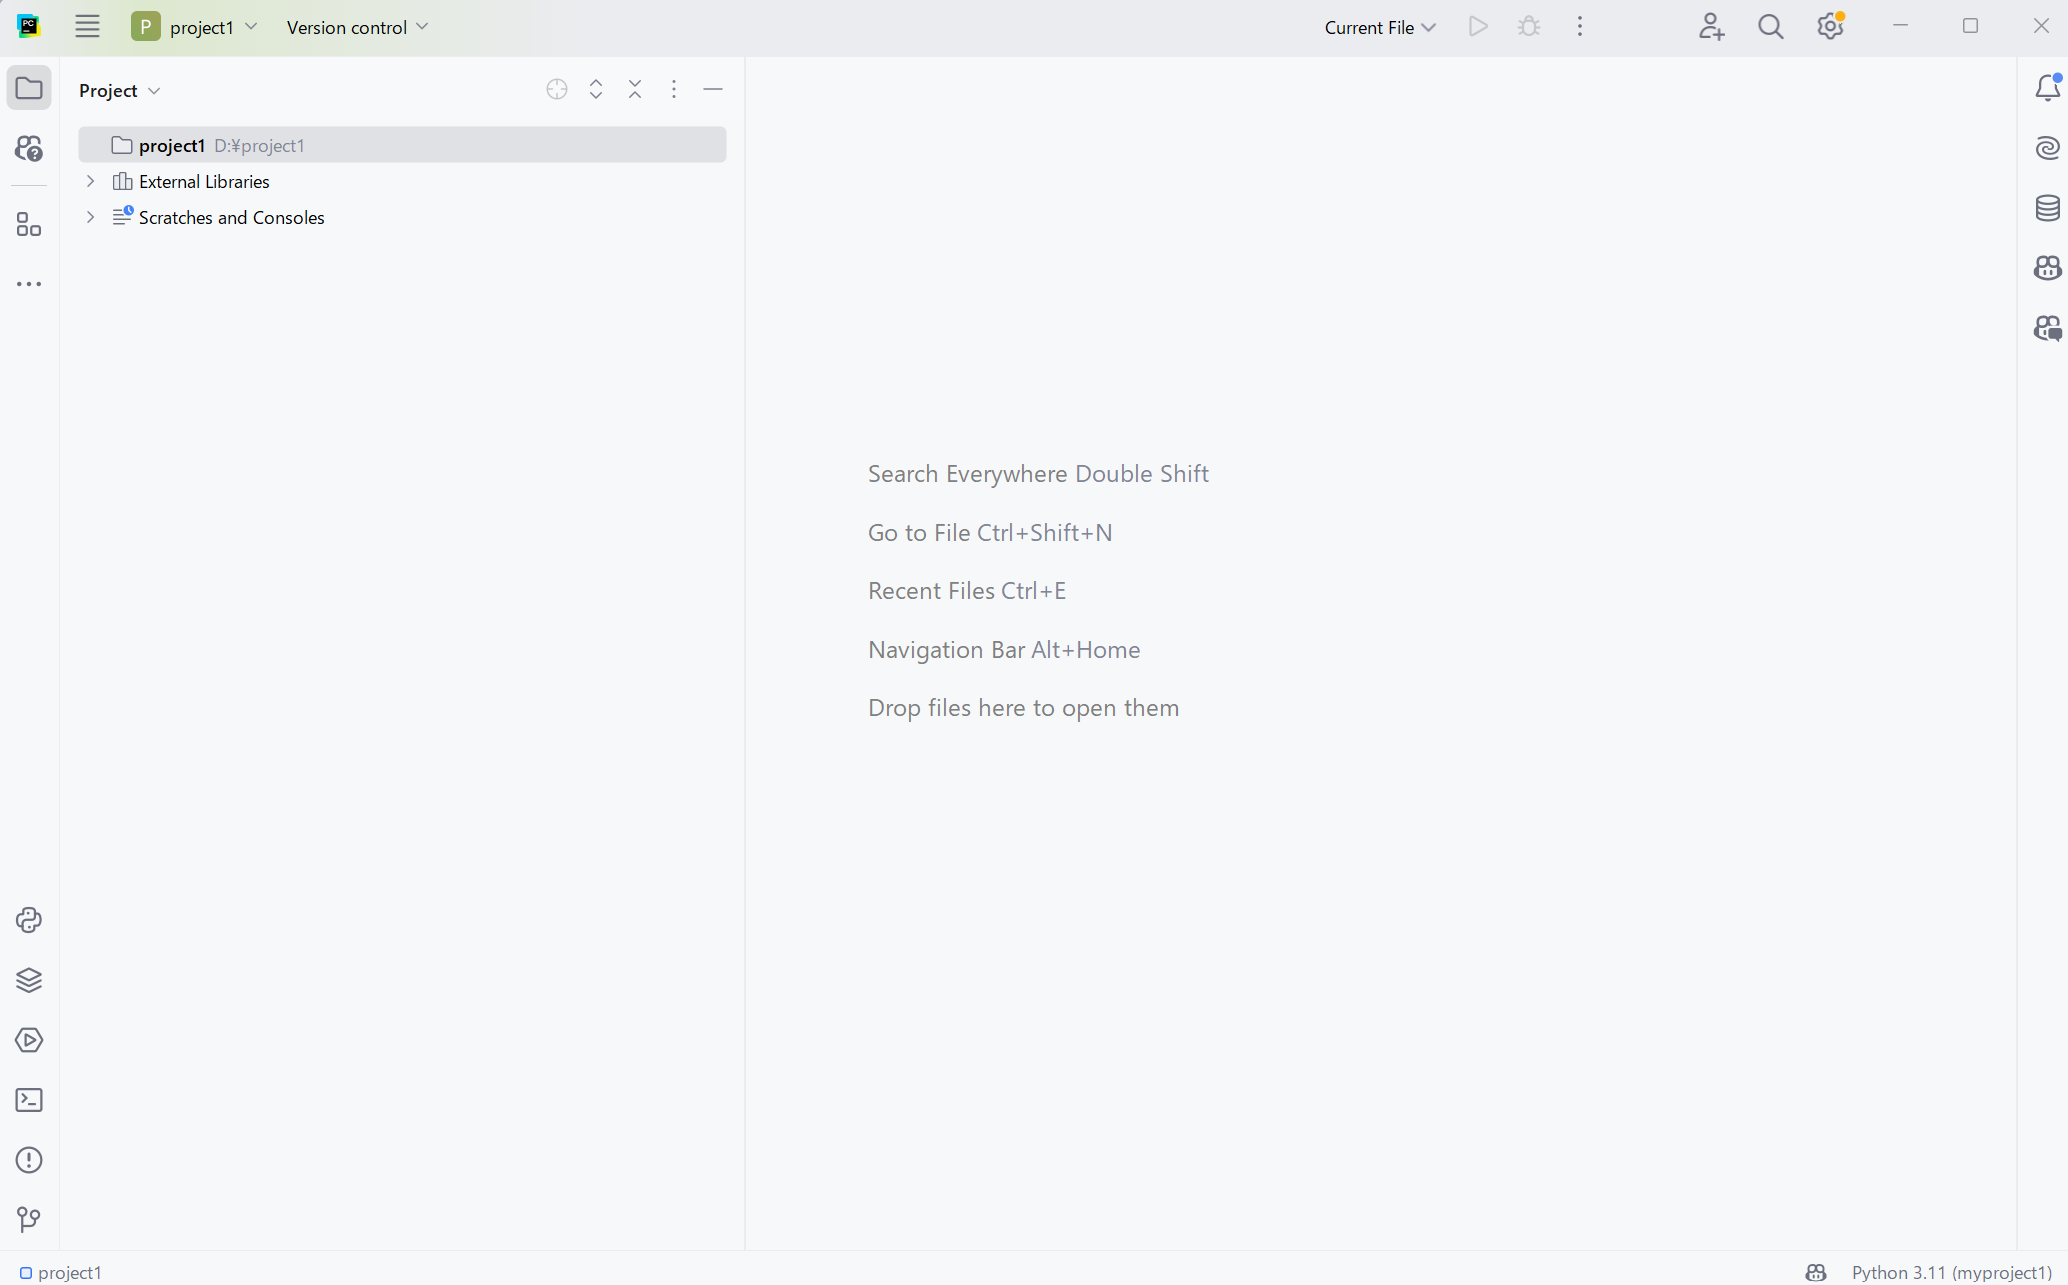Click the Select Opened File crosshair button
This screenshot has width=2068, height=1285.
pos(557,90)
